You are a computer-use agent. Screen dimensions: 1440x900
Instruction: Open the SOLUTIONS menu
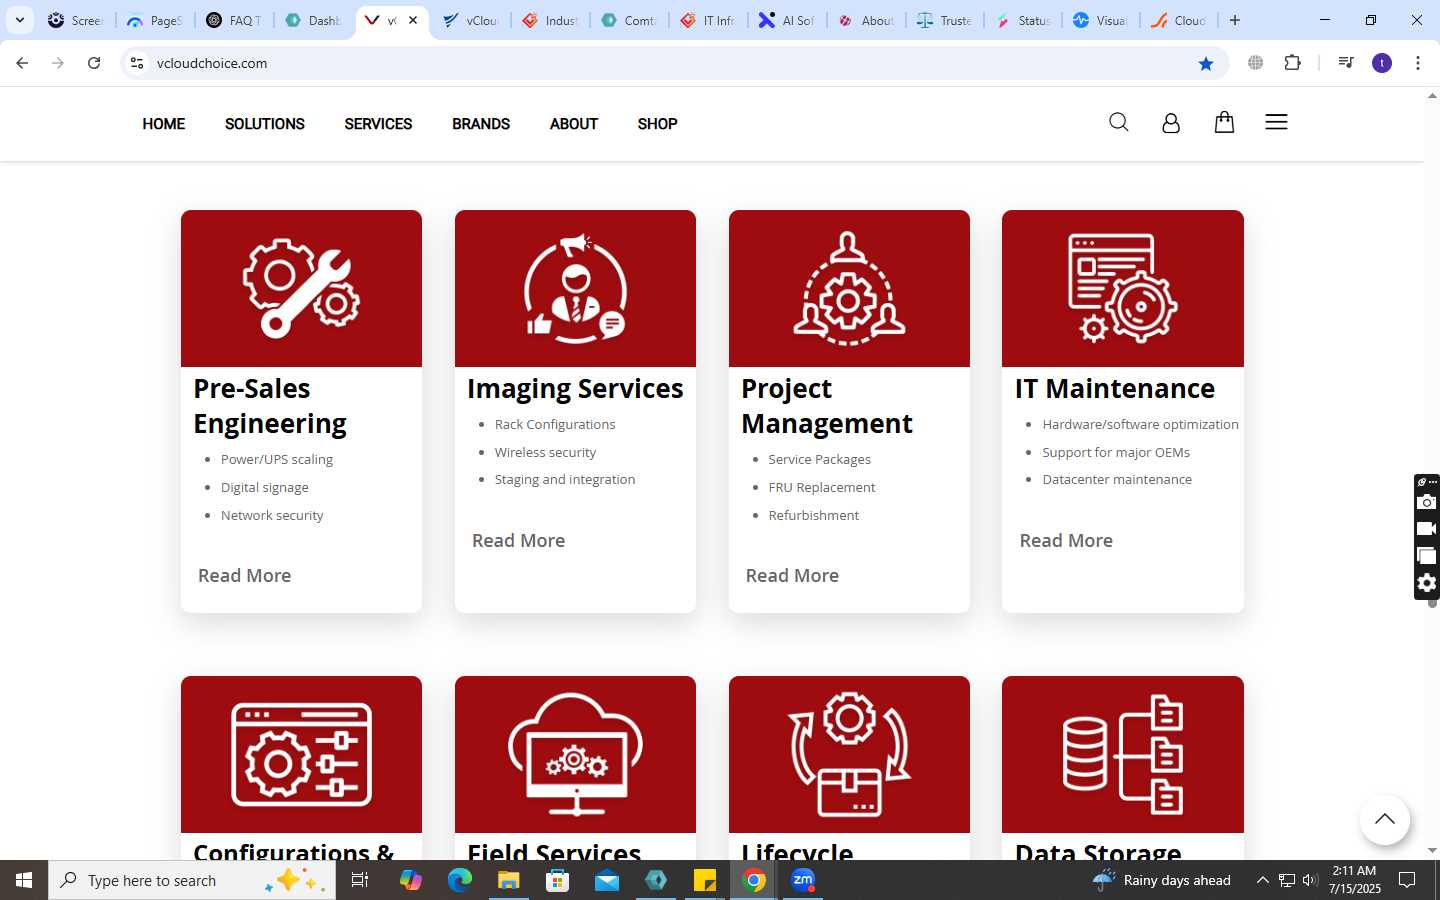[x=265, y=124]
